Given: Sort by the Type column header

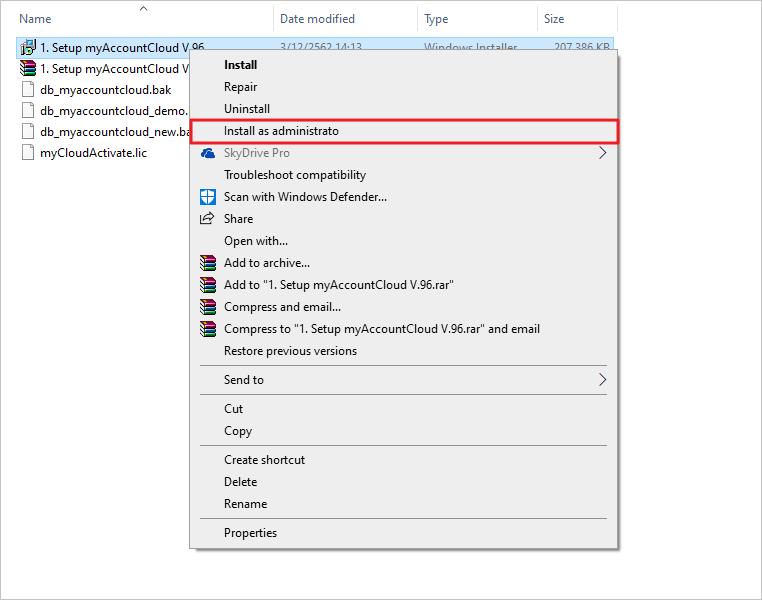Looking at the screenshot, I should click(x=436, y=19).
